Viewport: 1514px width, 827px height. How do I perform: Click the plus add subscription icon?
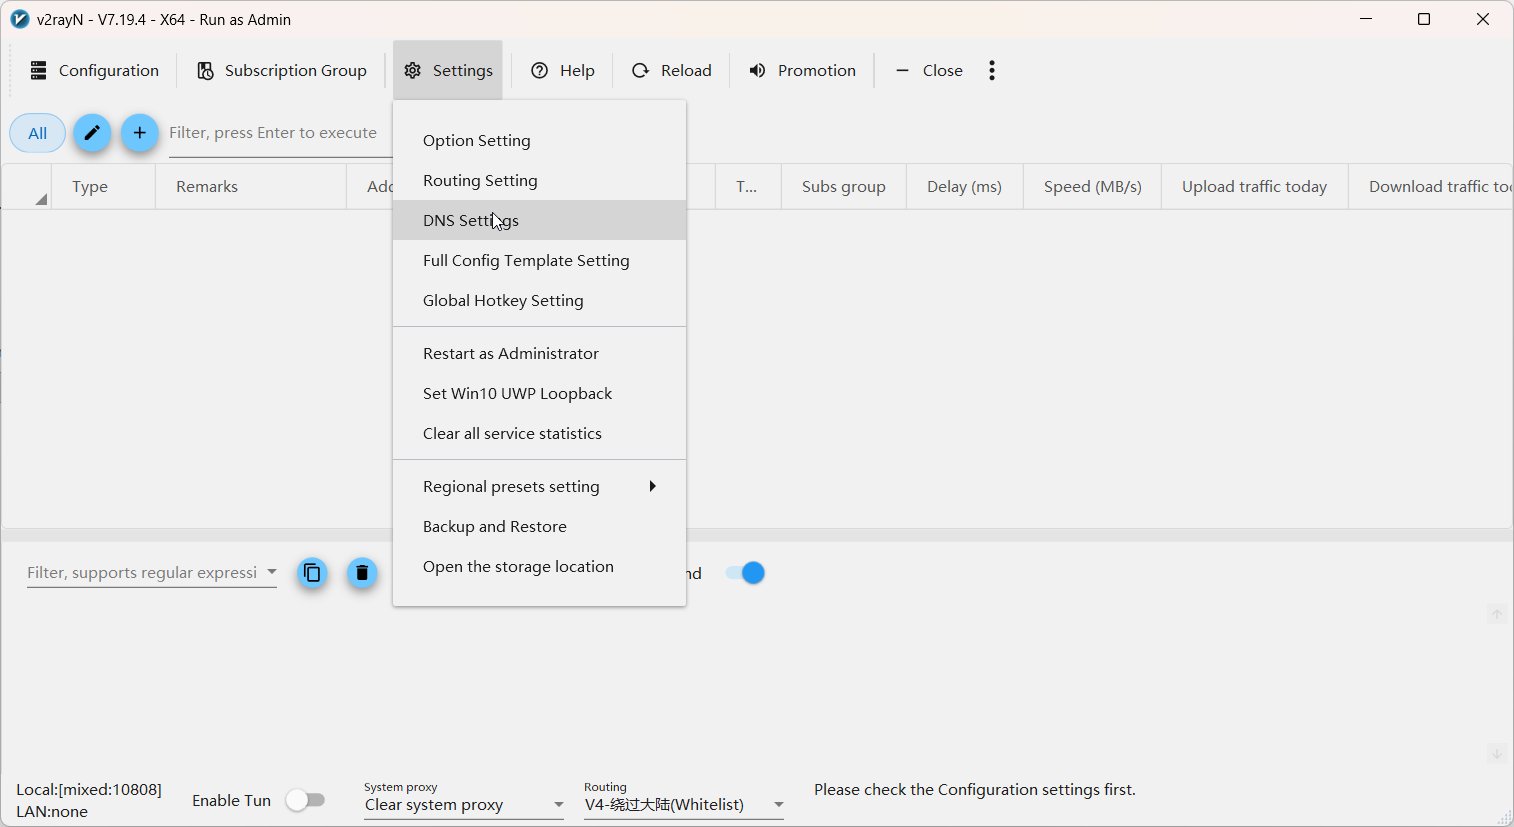tap(140, 133)
